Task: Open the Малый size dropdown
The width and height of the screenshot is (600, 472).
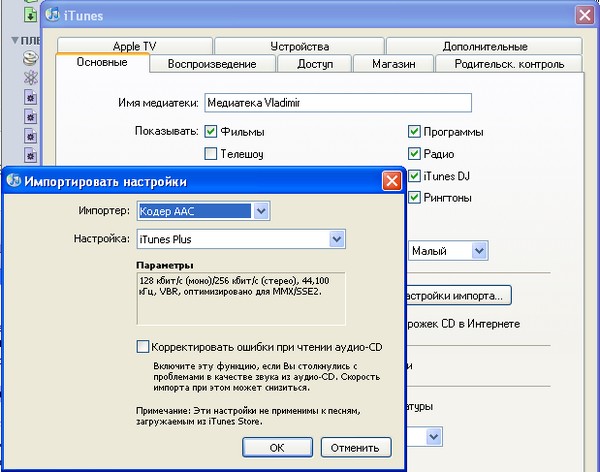Action: click(479, 251)
